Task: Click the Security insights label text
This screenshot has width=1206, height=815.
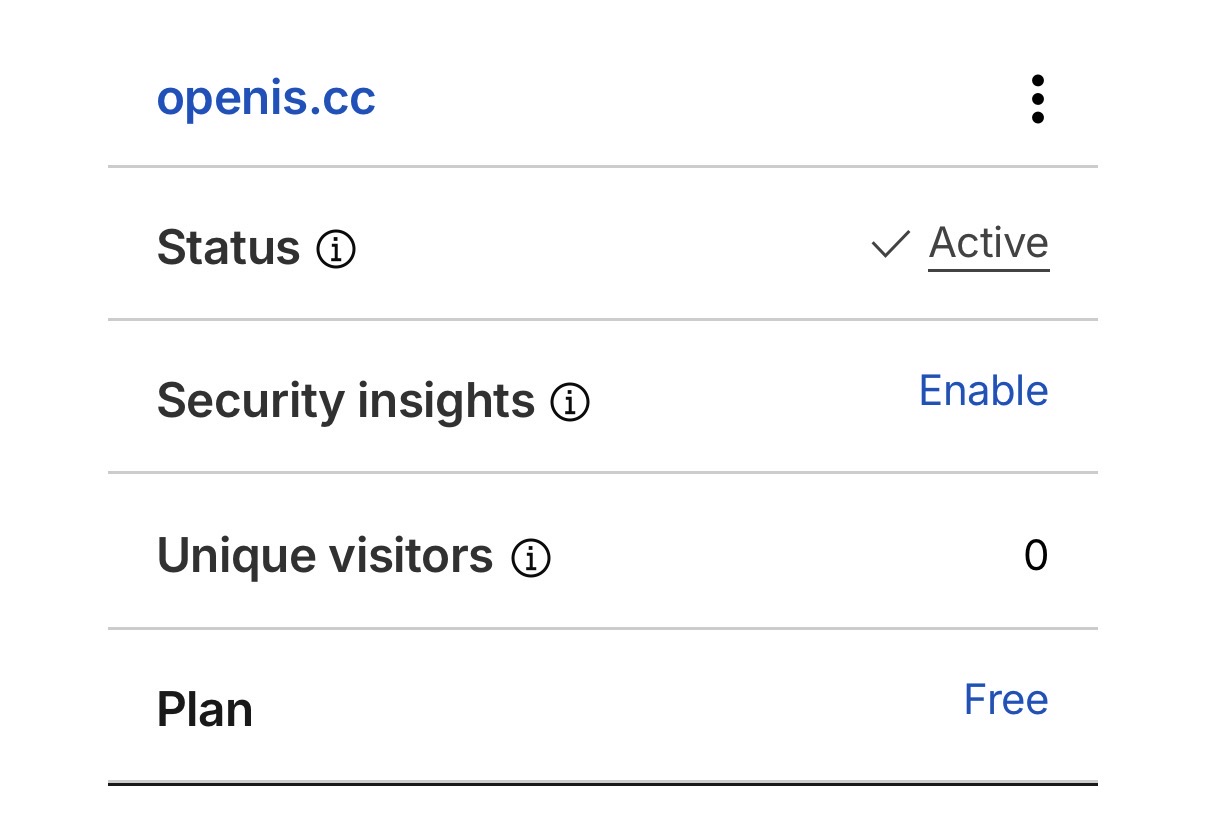Action: coord(345,401)
